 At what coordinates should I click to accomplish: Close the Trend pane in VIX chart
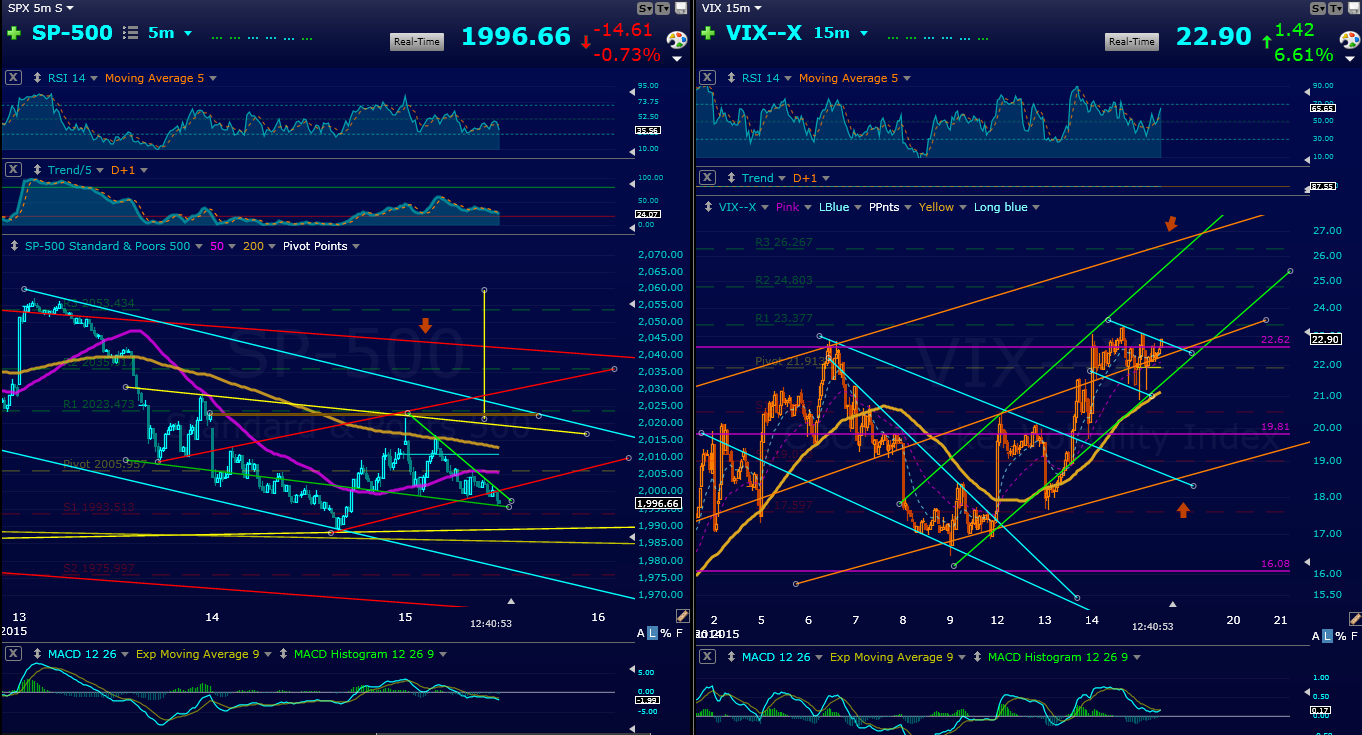708,178
